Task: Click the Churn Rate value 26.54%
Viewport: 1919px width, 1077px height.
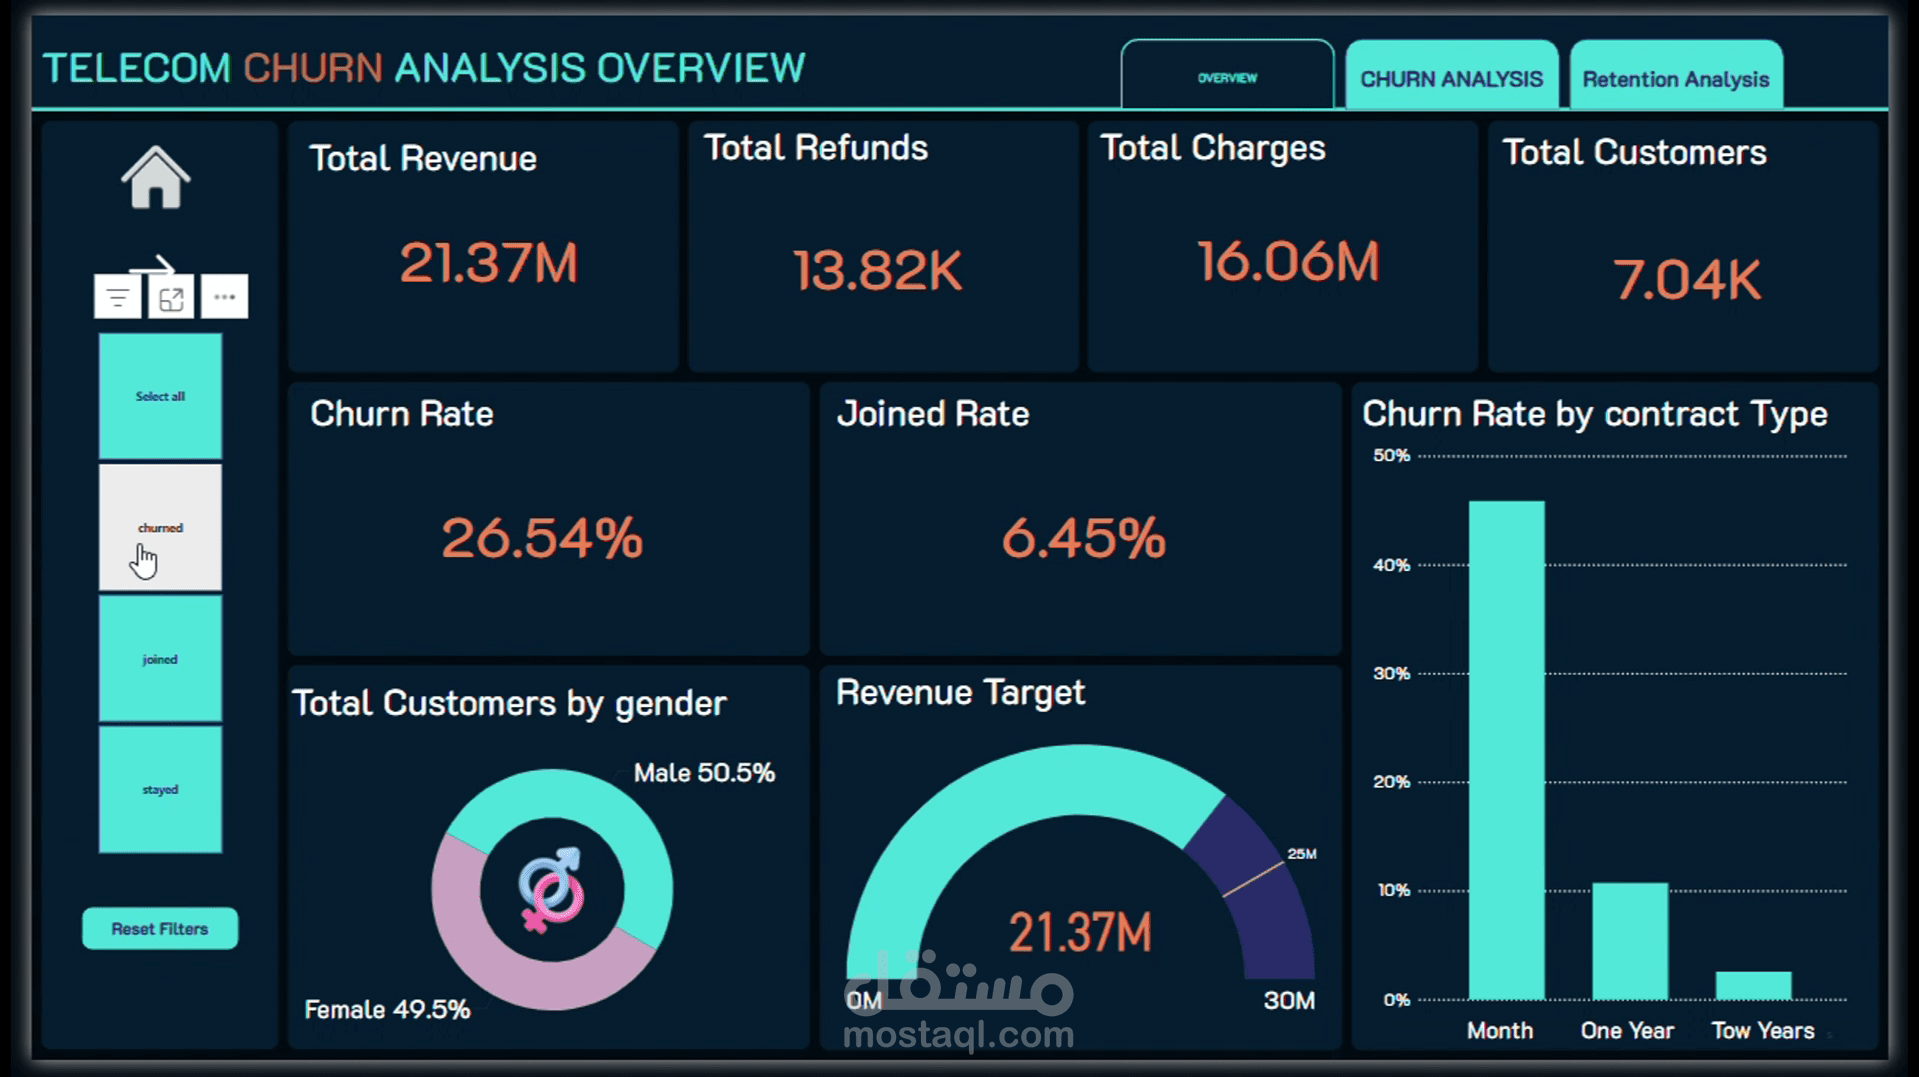Action: [x=542, y=537]
